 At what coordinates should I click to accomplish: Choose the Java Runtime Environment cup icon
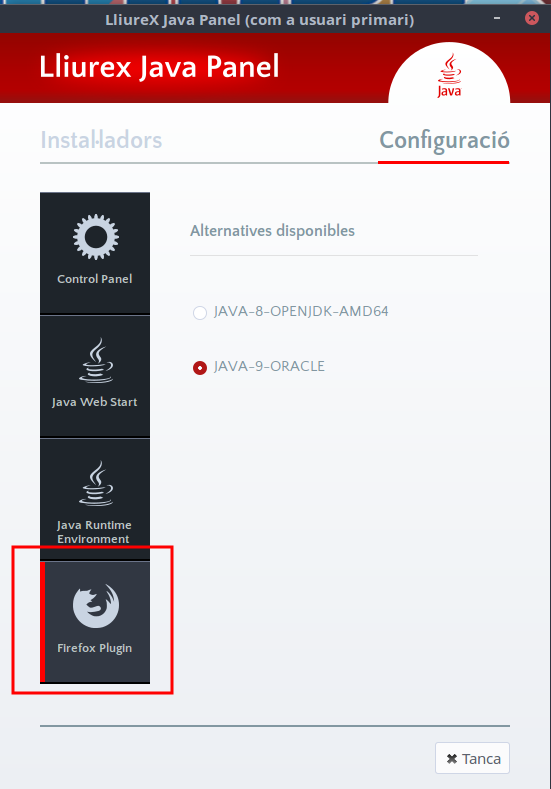click(96, 483)
